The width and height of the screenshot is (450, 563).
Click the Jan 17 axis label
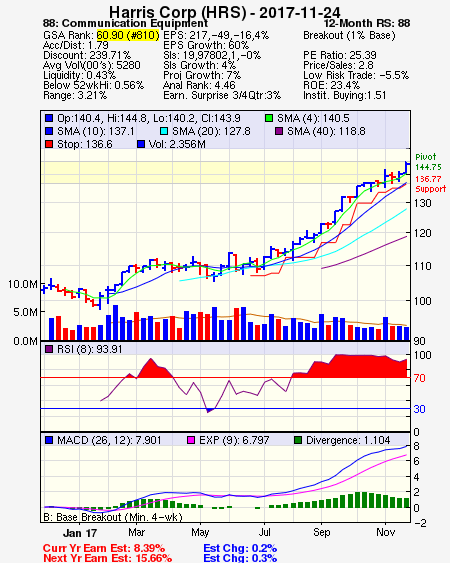click(80, 533)
